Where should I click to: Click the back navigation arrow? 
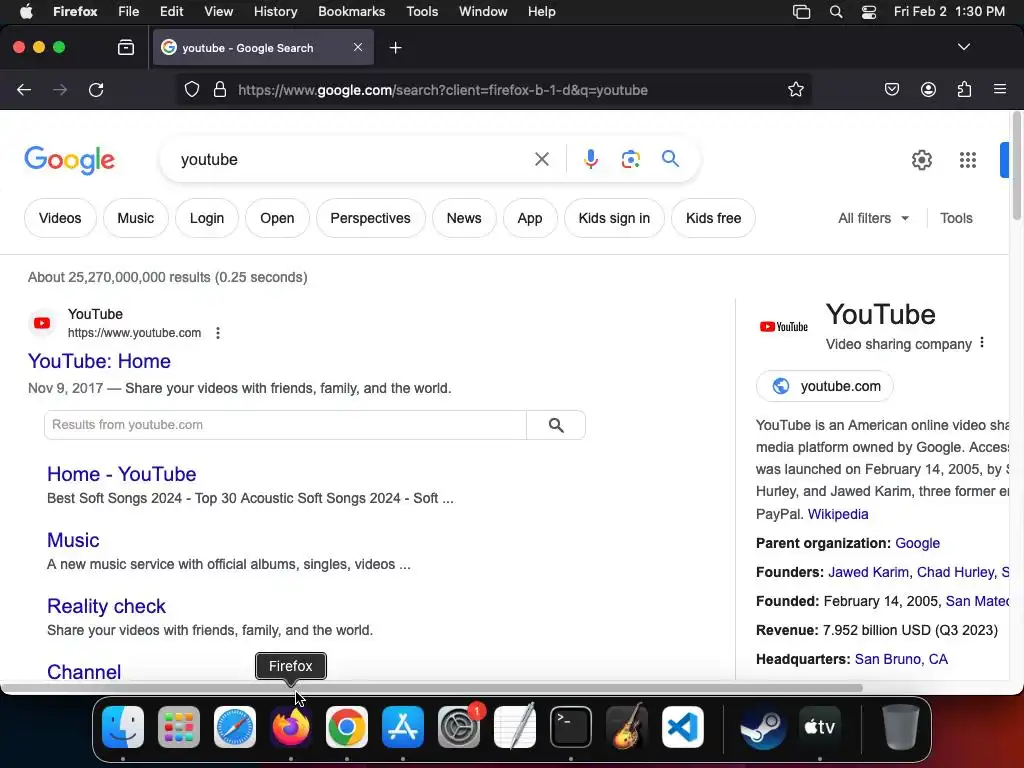point(24,89)
